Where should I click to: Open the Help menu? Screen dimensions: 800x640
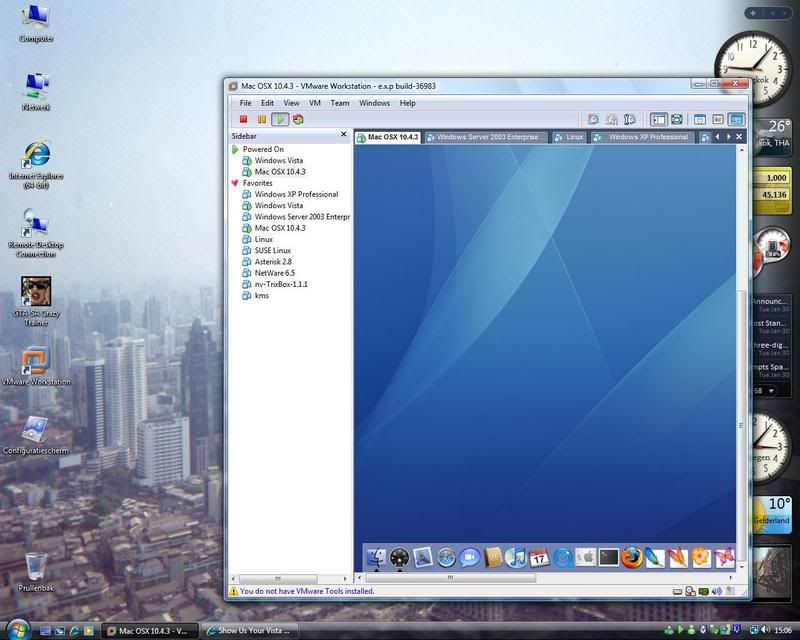(x=407, y=103)
